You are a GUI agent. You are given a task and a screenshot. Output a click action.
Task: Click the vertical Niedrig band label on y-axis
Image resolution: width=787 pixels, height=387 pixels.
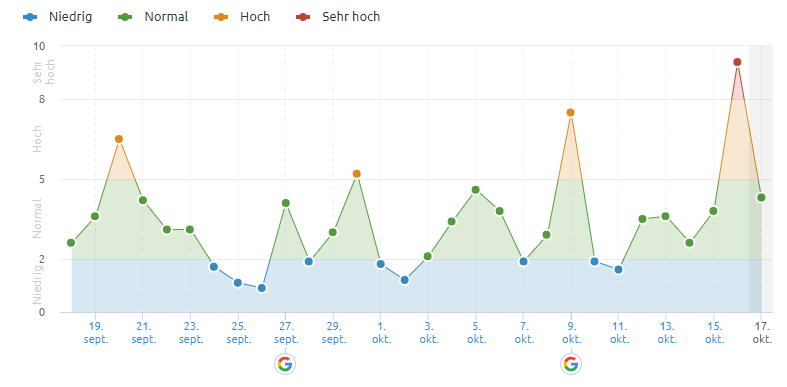pos(37,284)
